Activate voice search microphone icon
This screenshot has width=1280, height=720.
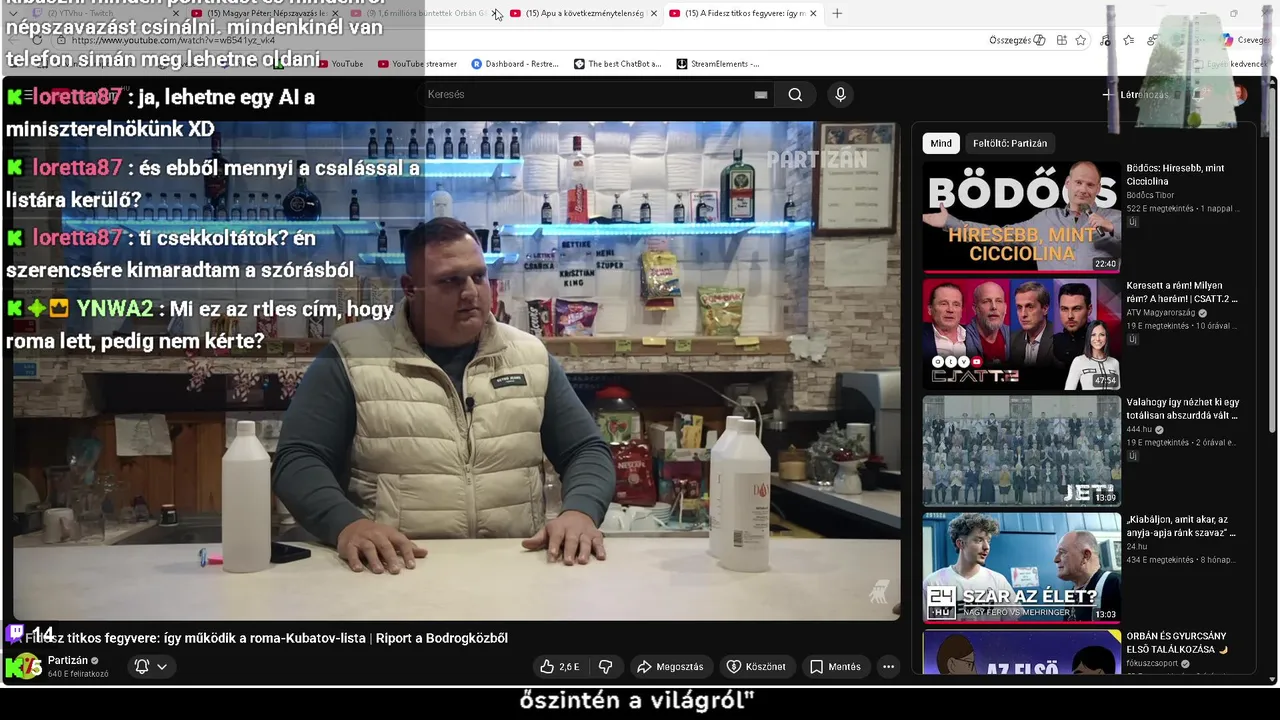tap(840, 94)
